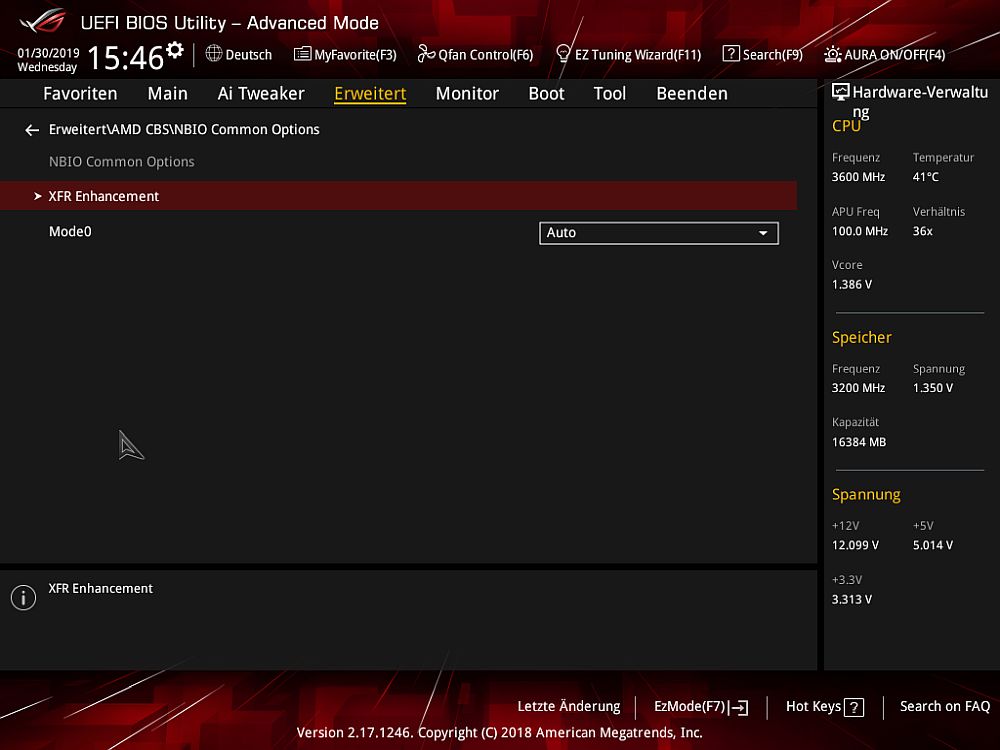Click the ROG logo
The height and width of the screenshot is (750, 1000).
(42, 22)
